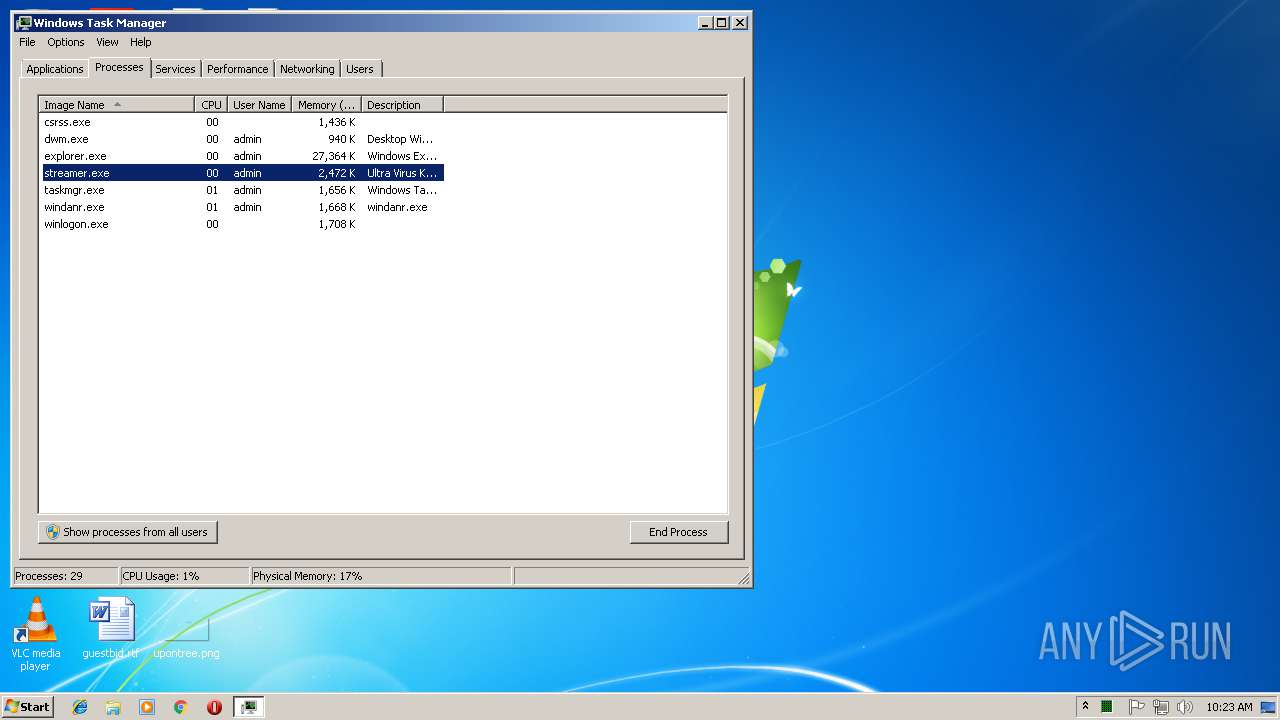Viewport: 1280px width, 720px height.
Task: Switch to the Performance tab
Action: point(237,69)
